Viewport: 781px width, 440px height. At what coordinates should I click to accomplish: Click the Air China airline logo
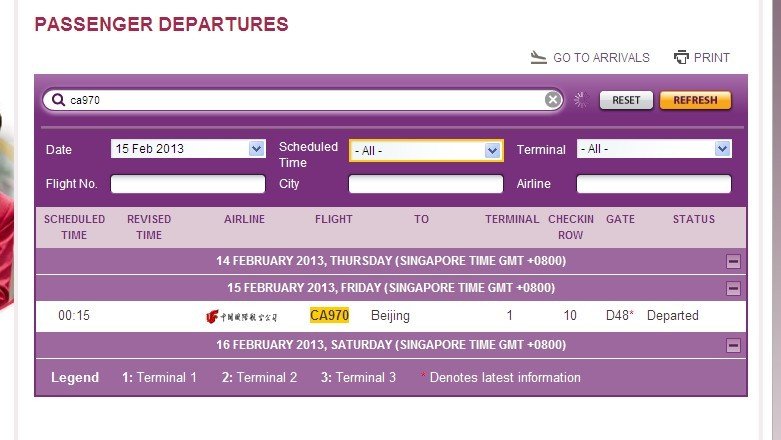[242, 316]
